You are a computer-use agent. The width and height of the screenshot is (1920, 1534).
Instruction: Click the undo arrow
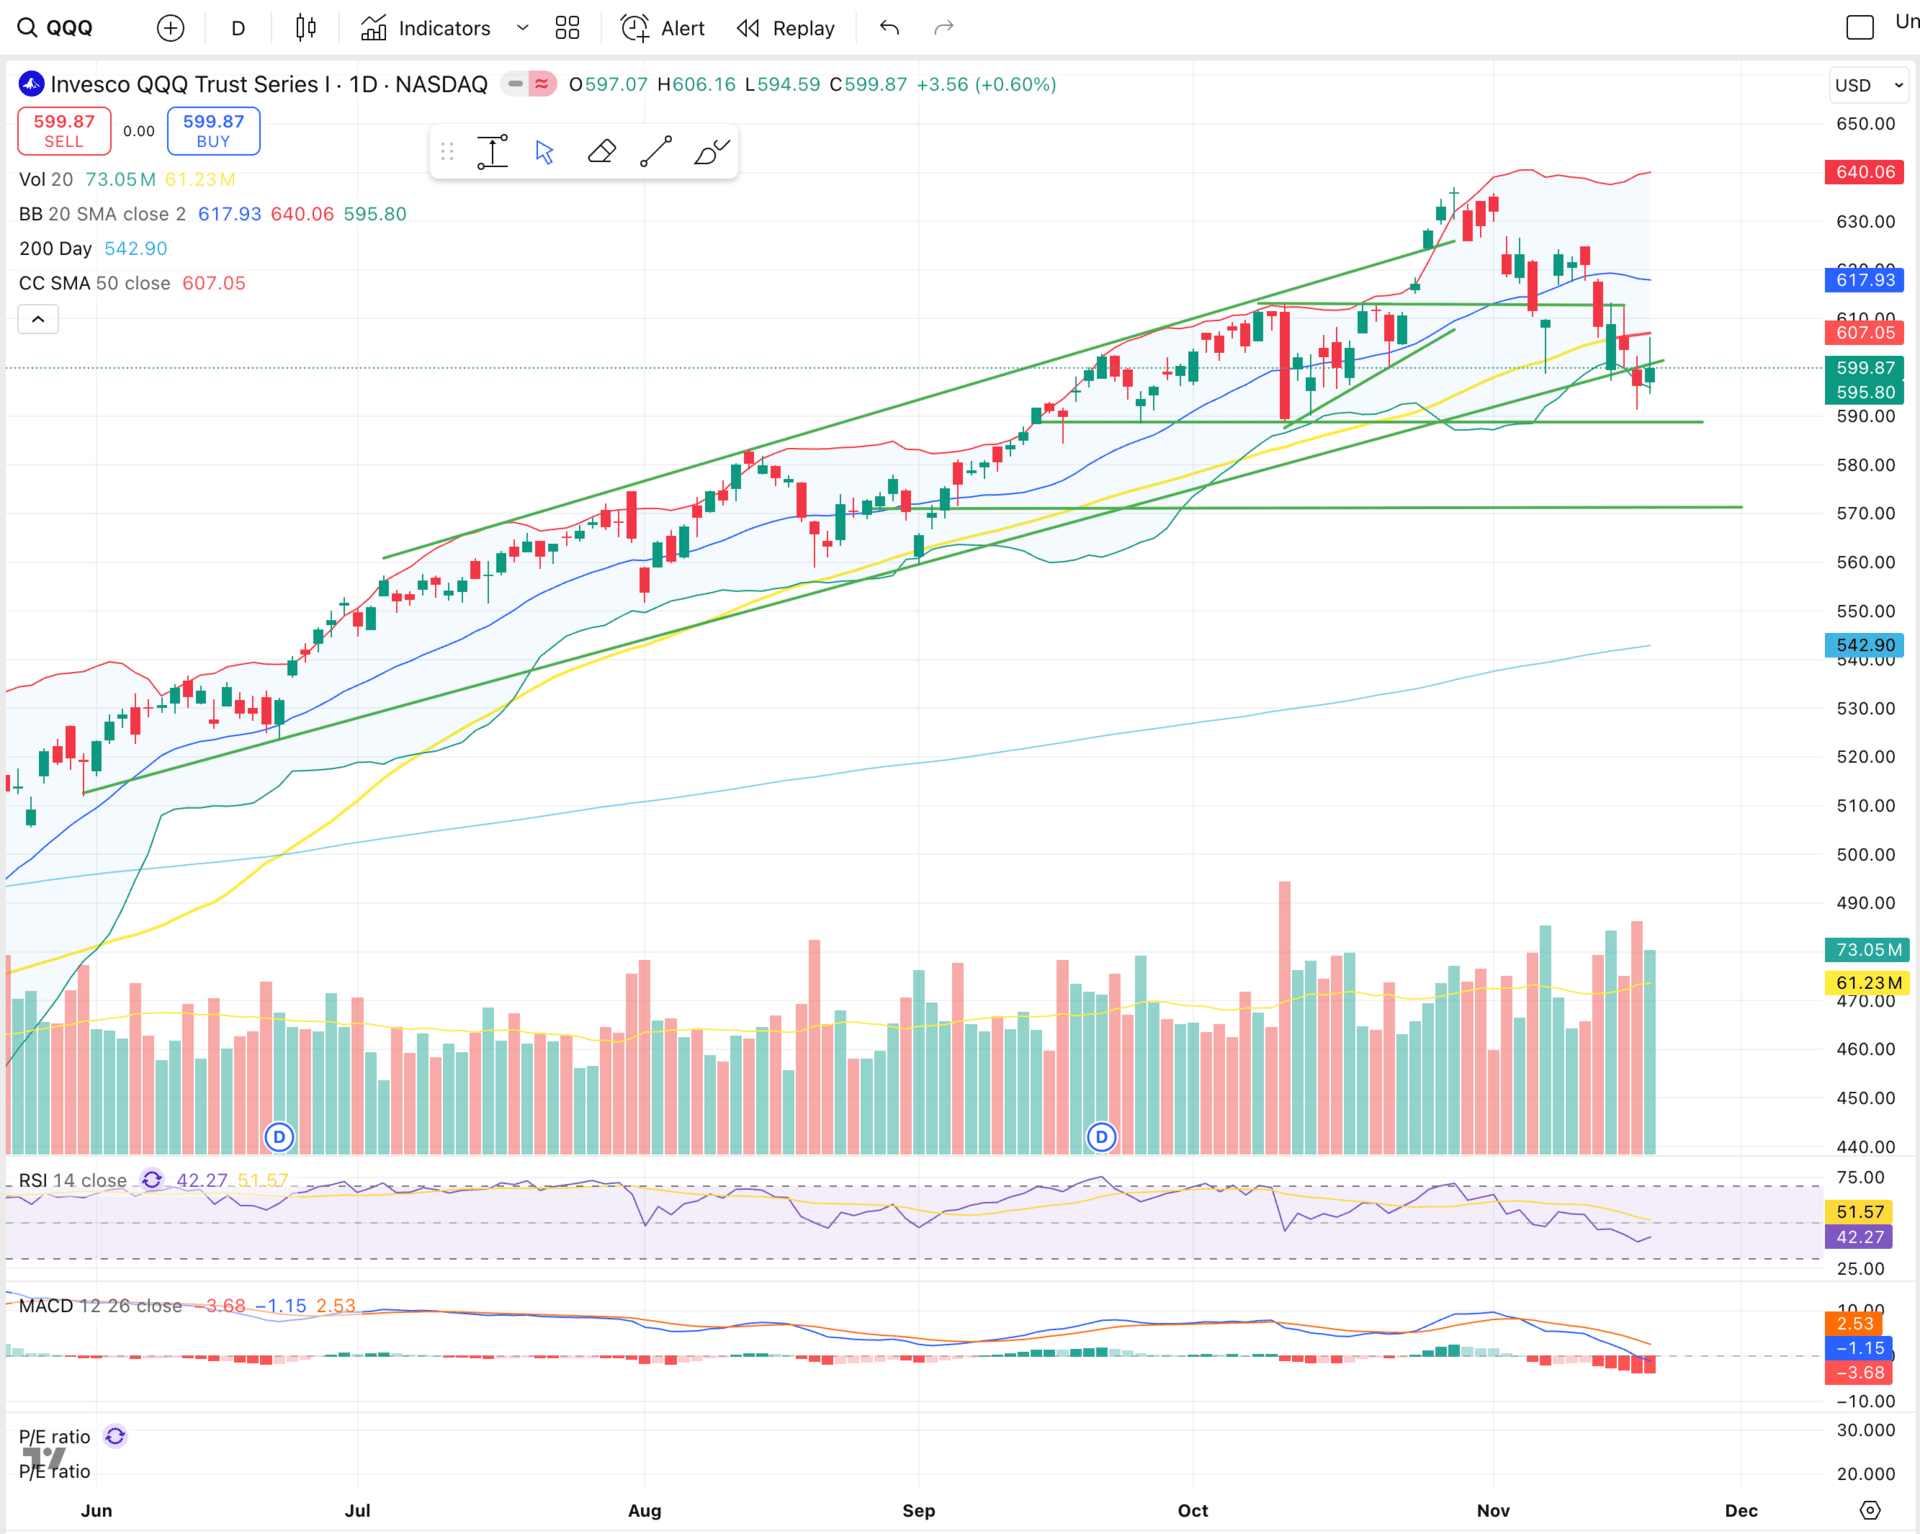[889, 28]
